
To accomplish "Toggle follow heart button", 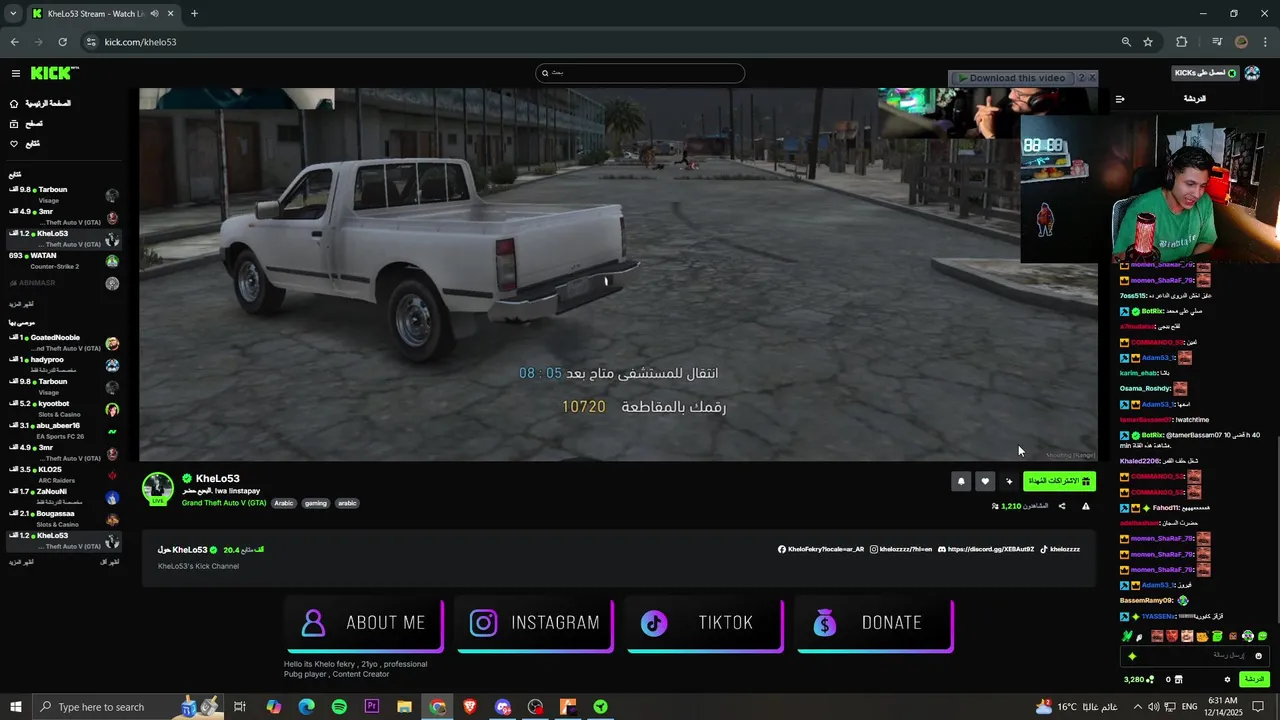I will (x=985, y=481).
